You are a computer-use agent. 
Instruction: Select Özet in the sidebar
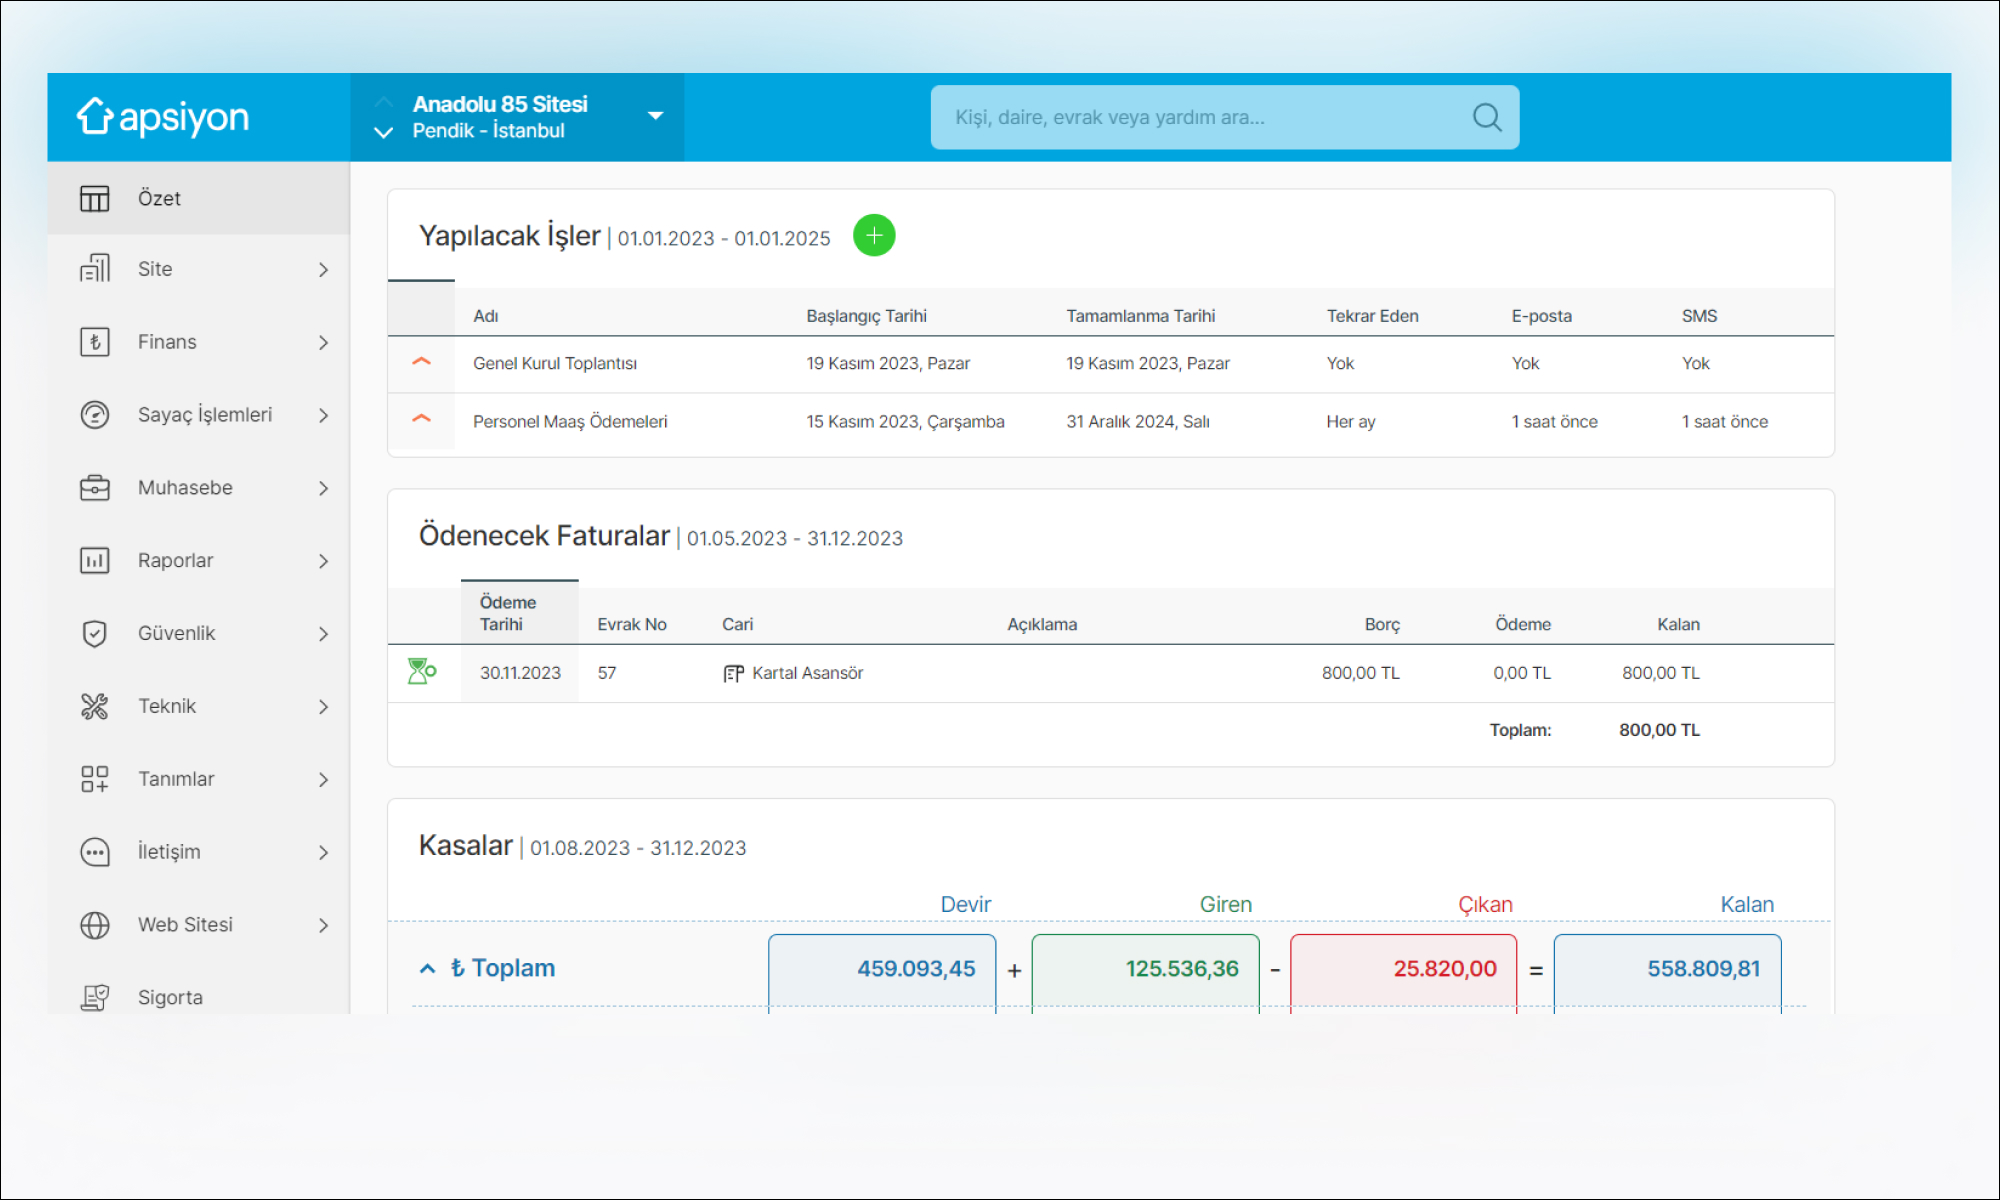(160, 198)
